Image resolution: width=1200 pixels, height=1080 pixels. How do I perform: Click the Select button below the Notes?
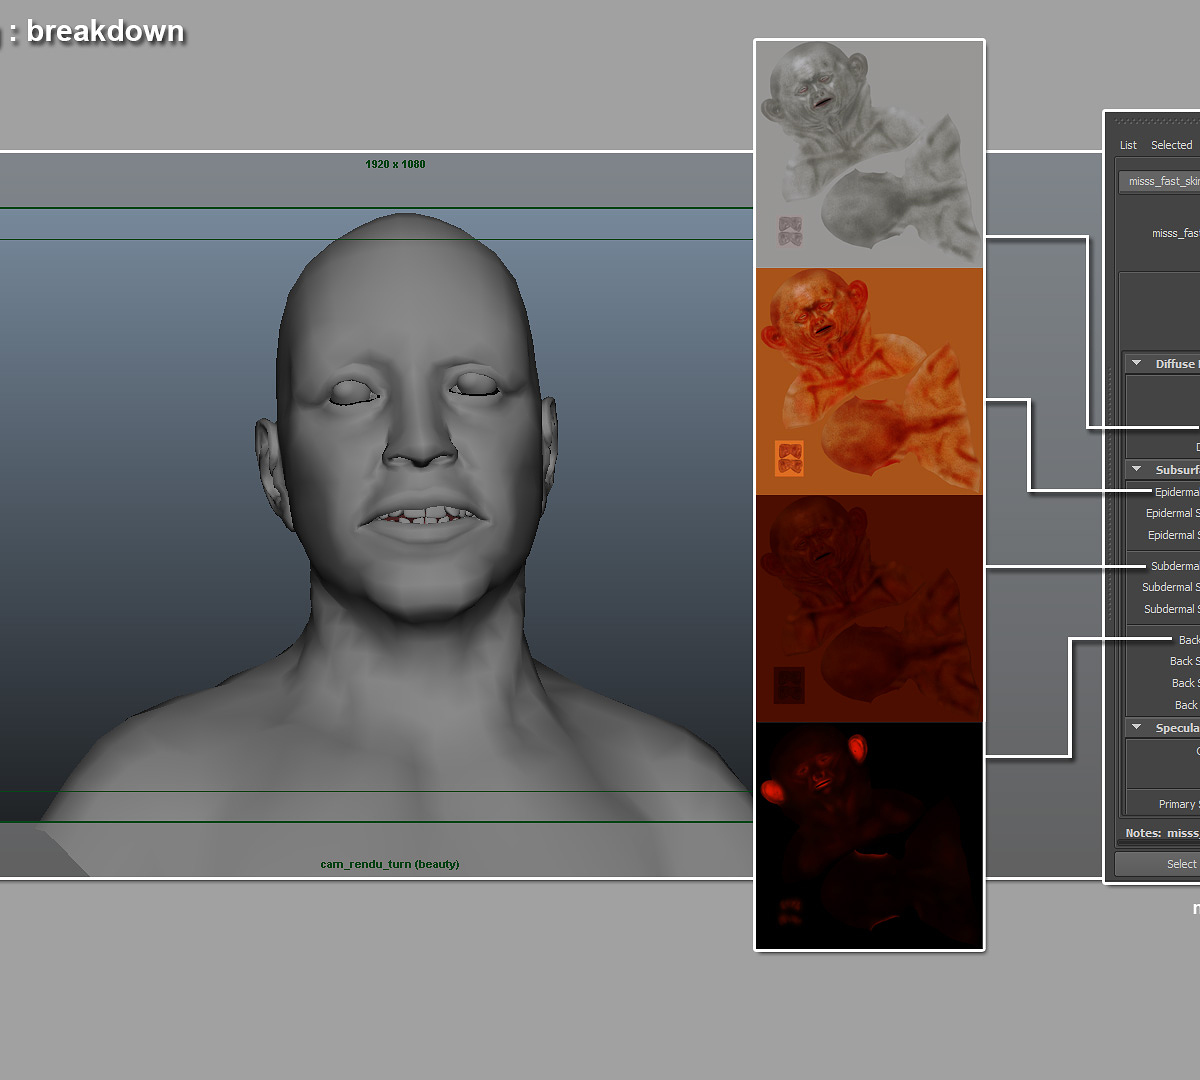click(1158, 864)
